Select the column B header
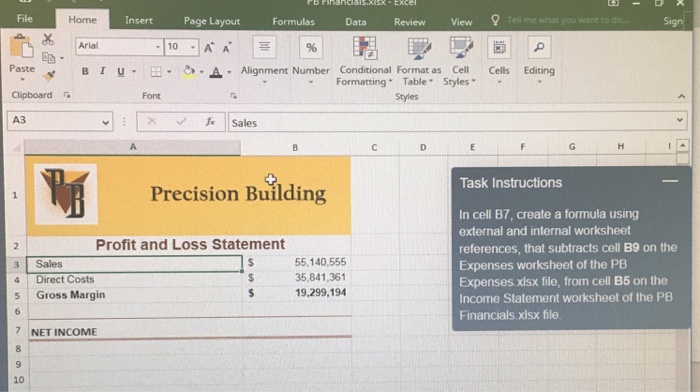The width and height of the screenshot is (700, 392). [x=295, y=147]
